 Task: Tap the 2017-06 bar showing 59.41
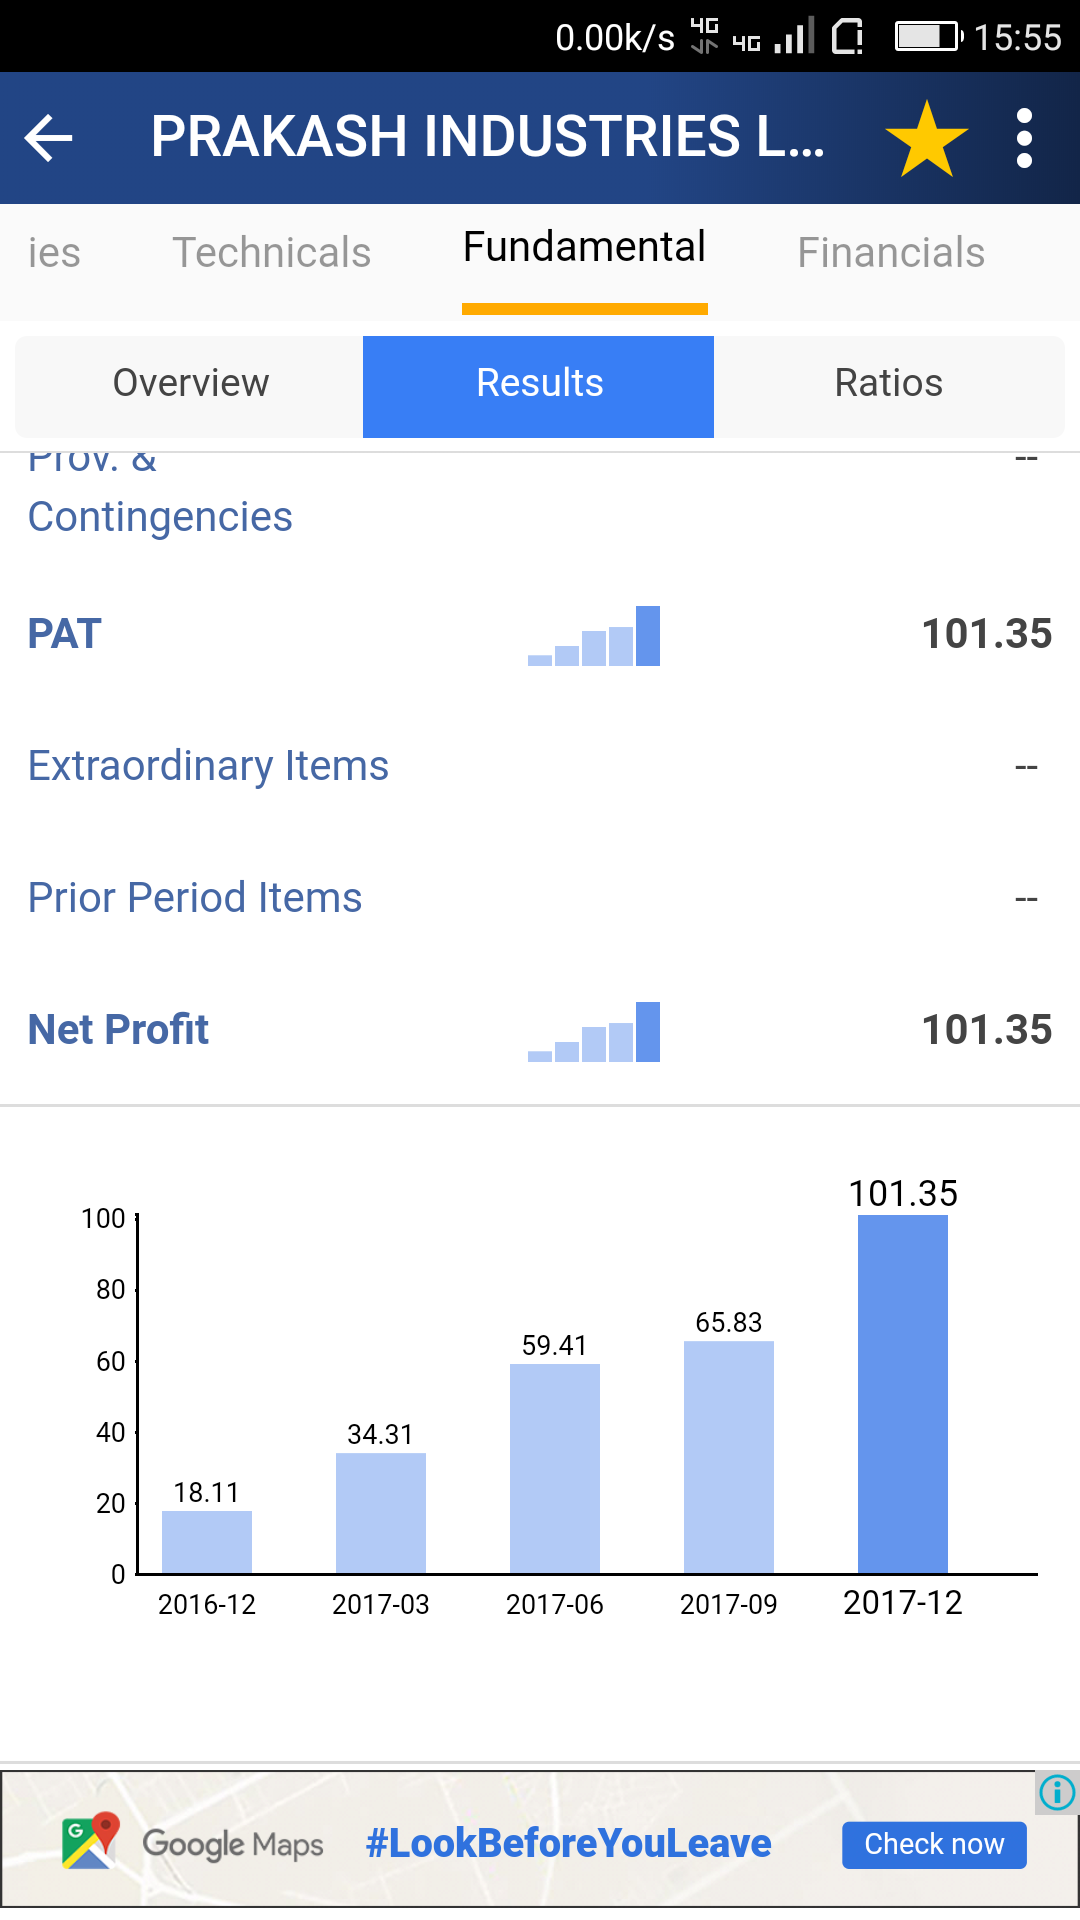pyautogui.click(x=555, y=1468)
